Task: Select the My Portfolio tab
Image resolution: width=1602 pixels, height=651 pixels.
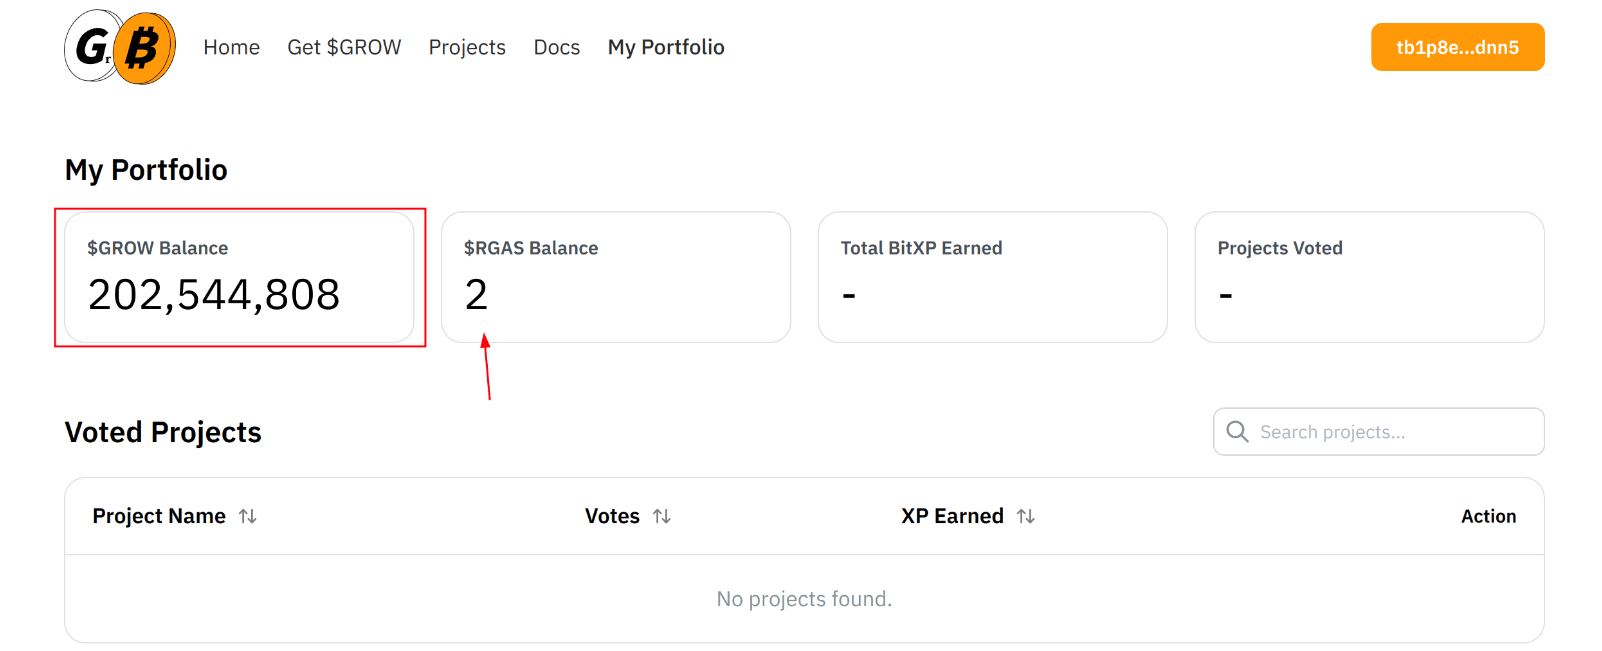Action: pyautogui.click(x=666, y=47)
